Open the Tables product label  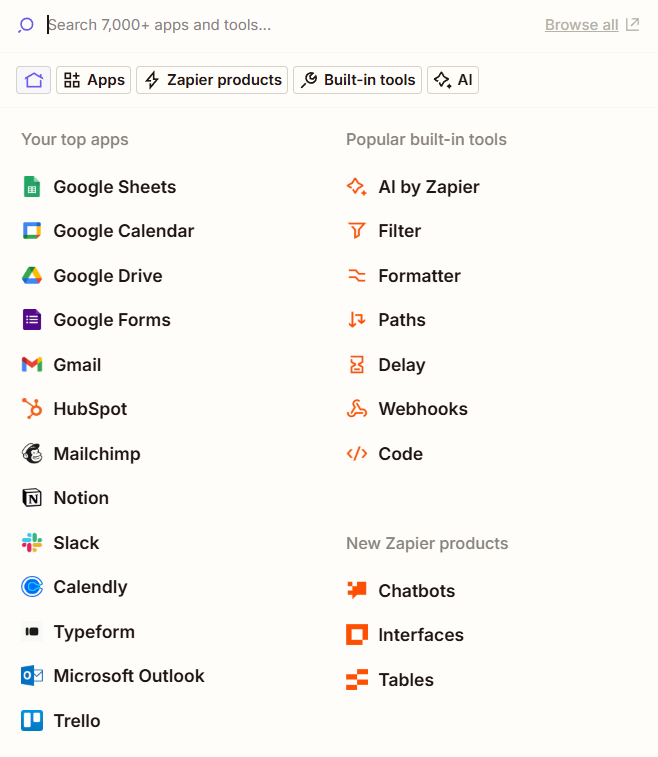point(406,679)
